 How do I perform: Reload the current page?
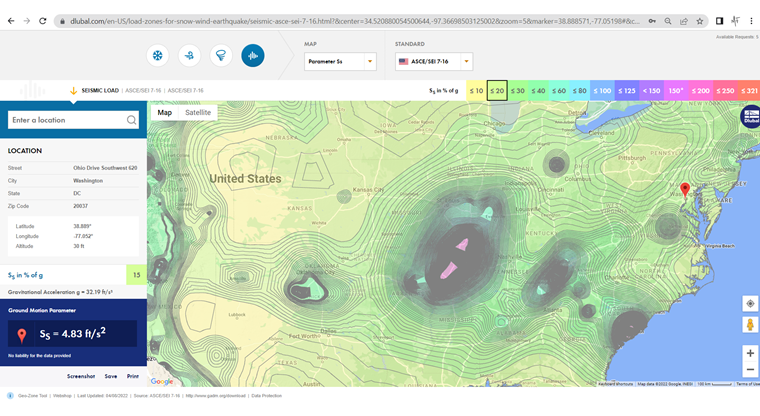(43, 21)
